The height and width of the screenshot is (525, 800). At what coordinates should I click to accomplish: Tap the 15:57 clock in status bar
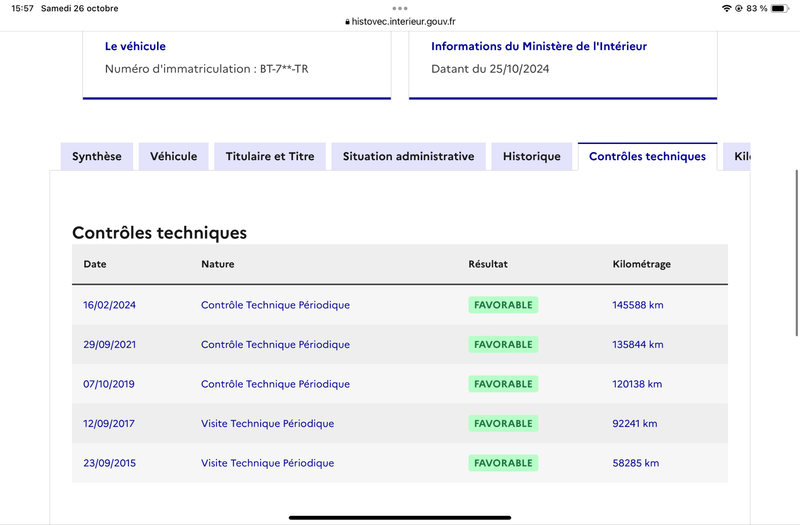[22, 8]
